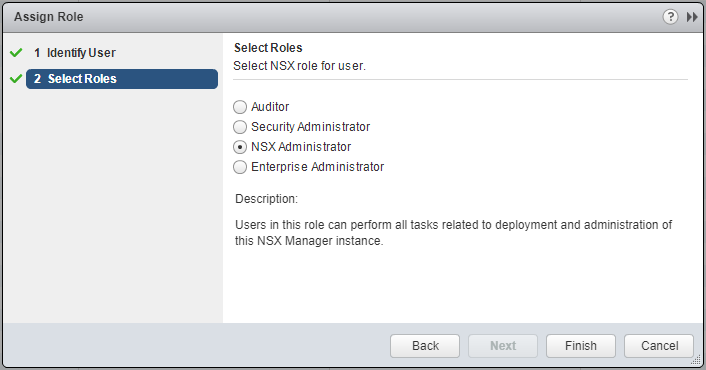Click the Back button
Image resolution: width=706 pixels, height=370 pixels.
(x=425, y=346)
